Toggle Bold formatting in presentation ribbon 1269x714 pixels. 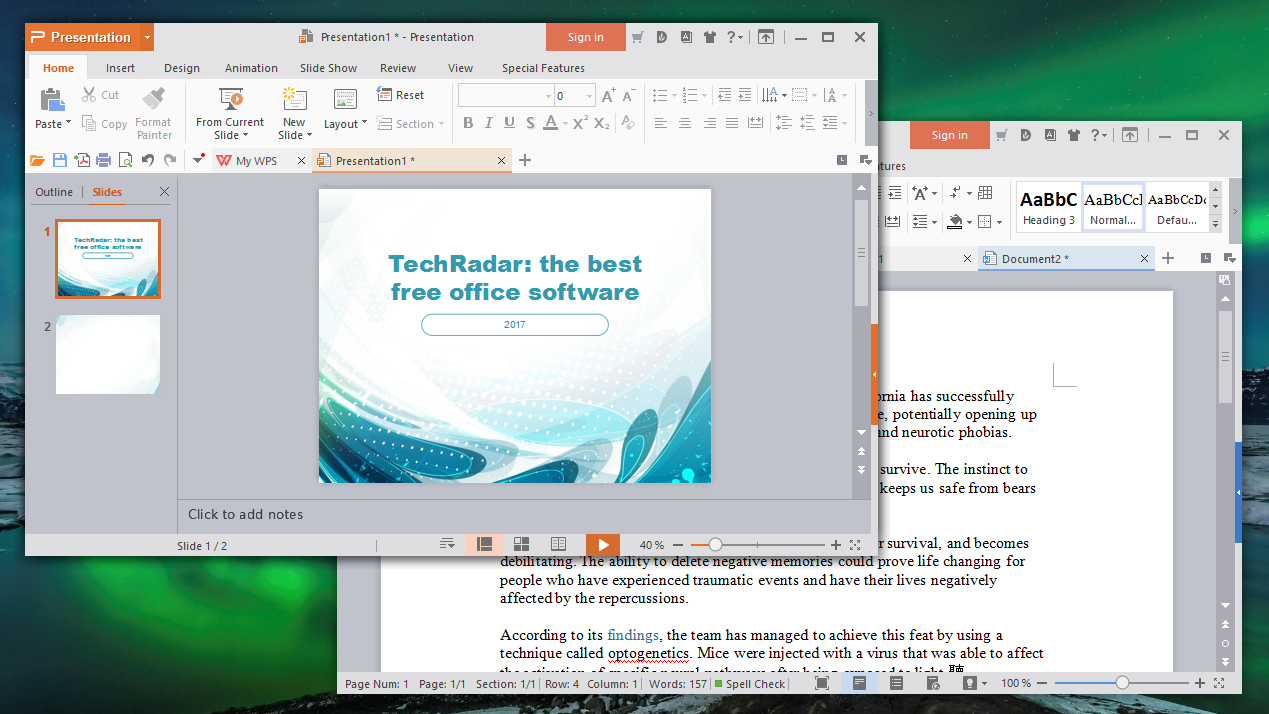click(x=467, y=124)
